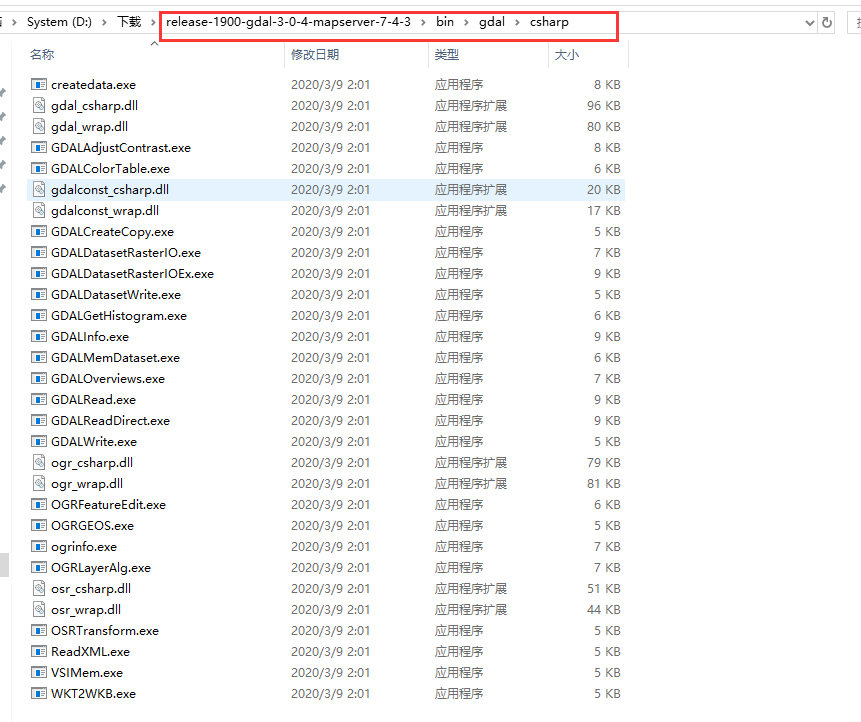Select file name OGRLayerAlg.exe
Viewport: 861px width, 722px height.
point(100,568)
